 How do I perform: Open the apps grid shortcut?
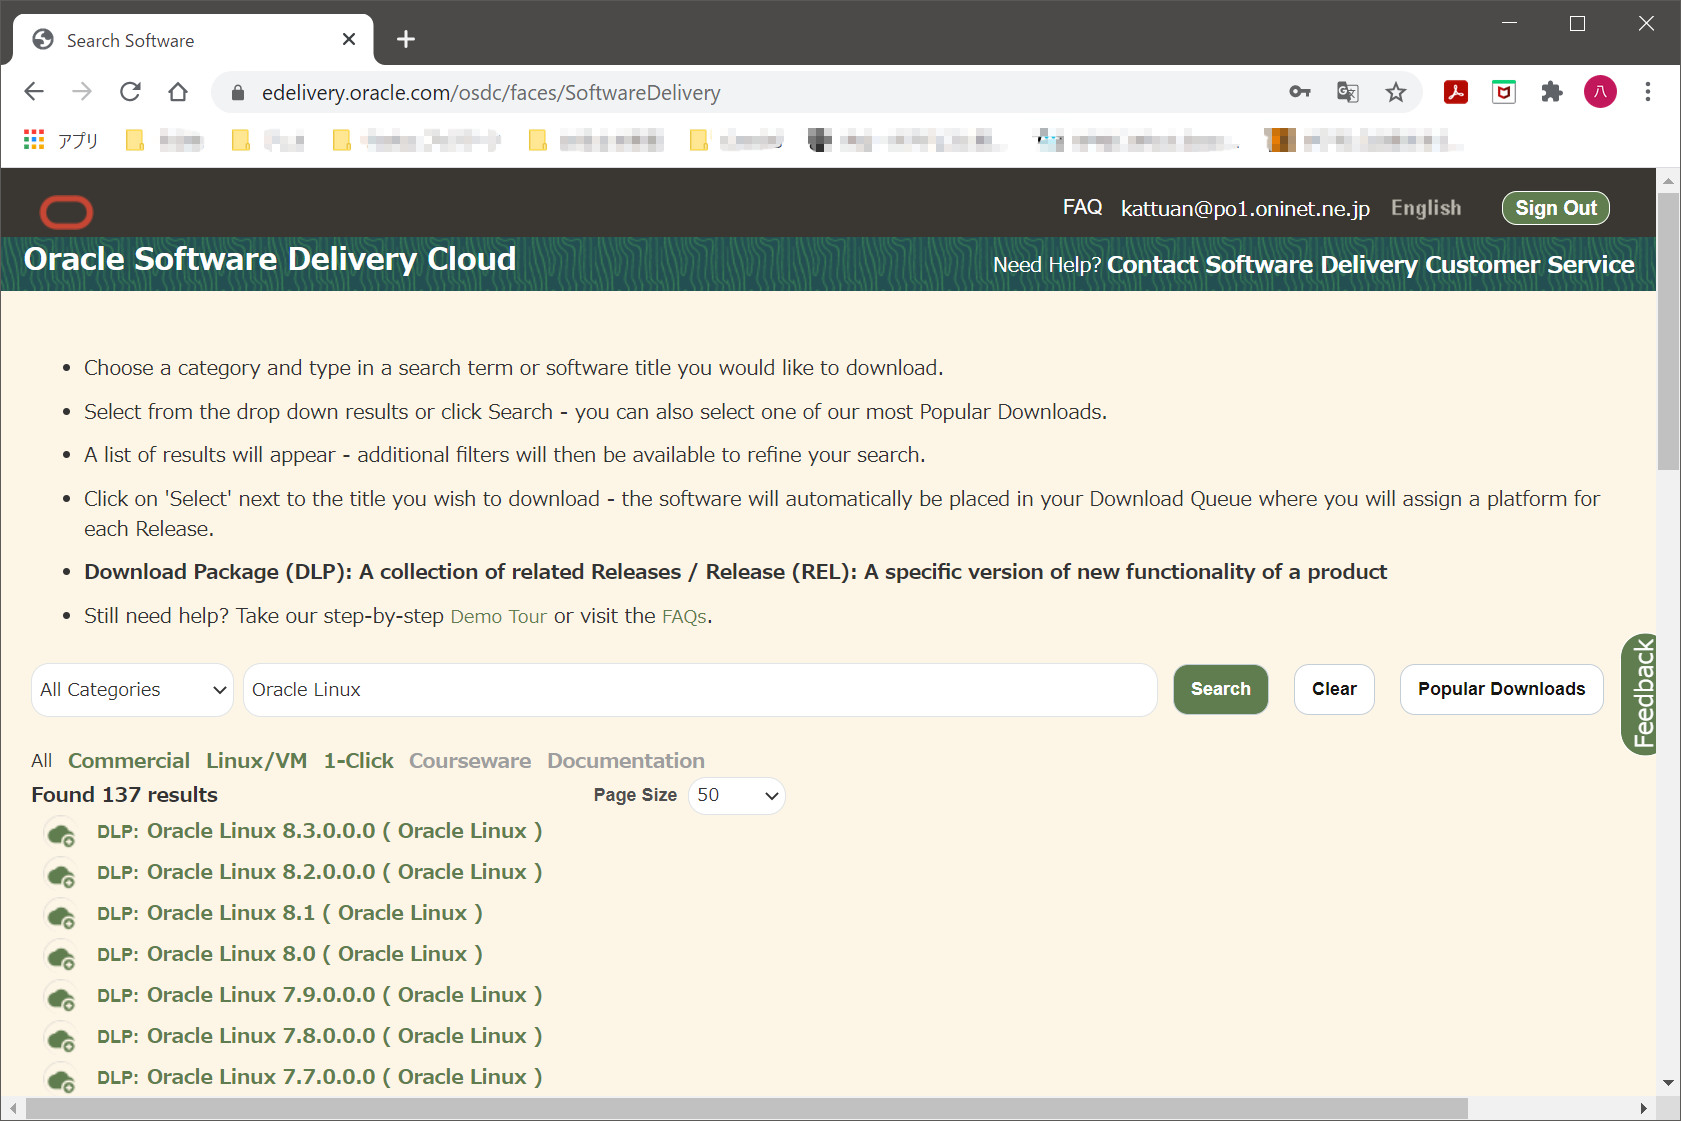click(34, 140)
